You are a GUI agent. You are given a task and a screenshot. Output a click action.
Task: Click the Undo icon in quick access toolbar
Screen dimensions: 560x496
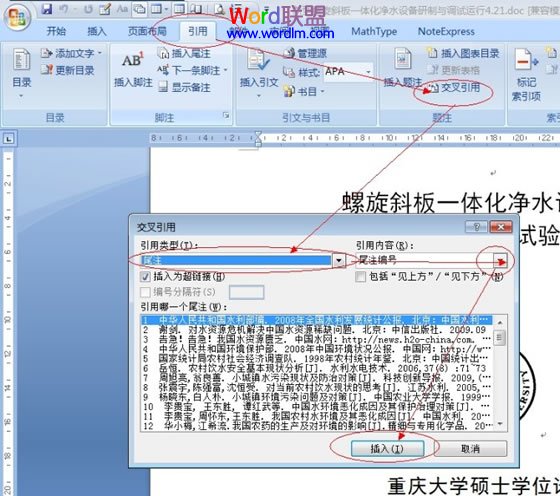tap(64, 9)
